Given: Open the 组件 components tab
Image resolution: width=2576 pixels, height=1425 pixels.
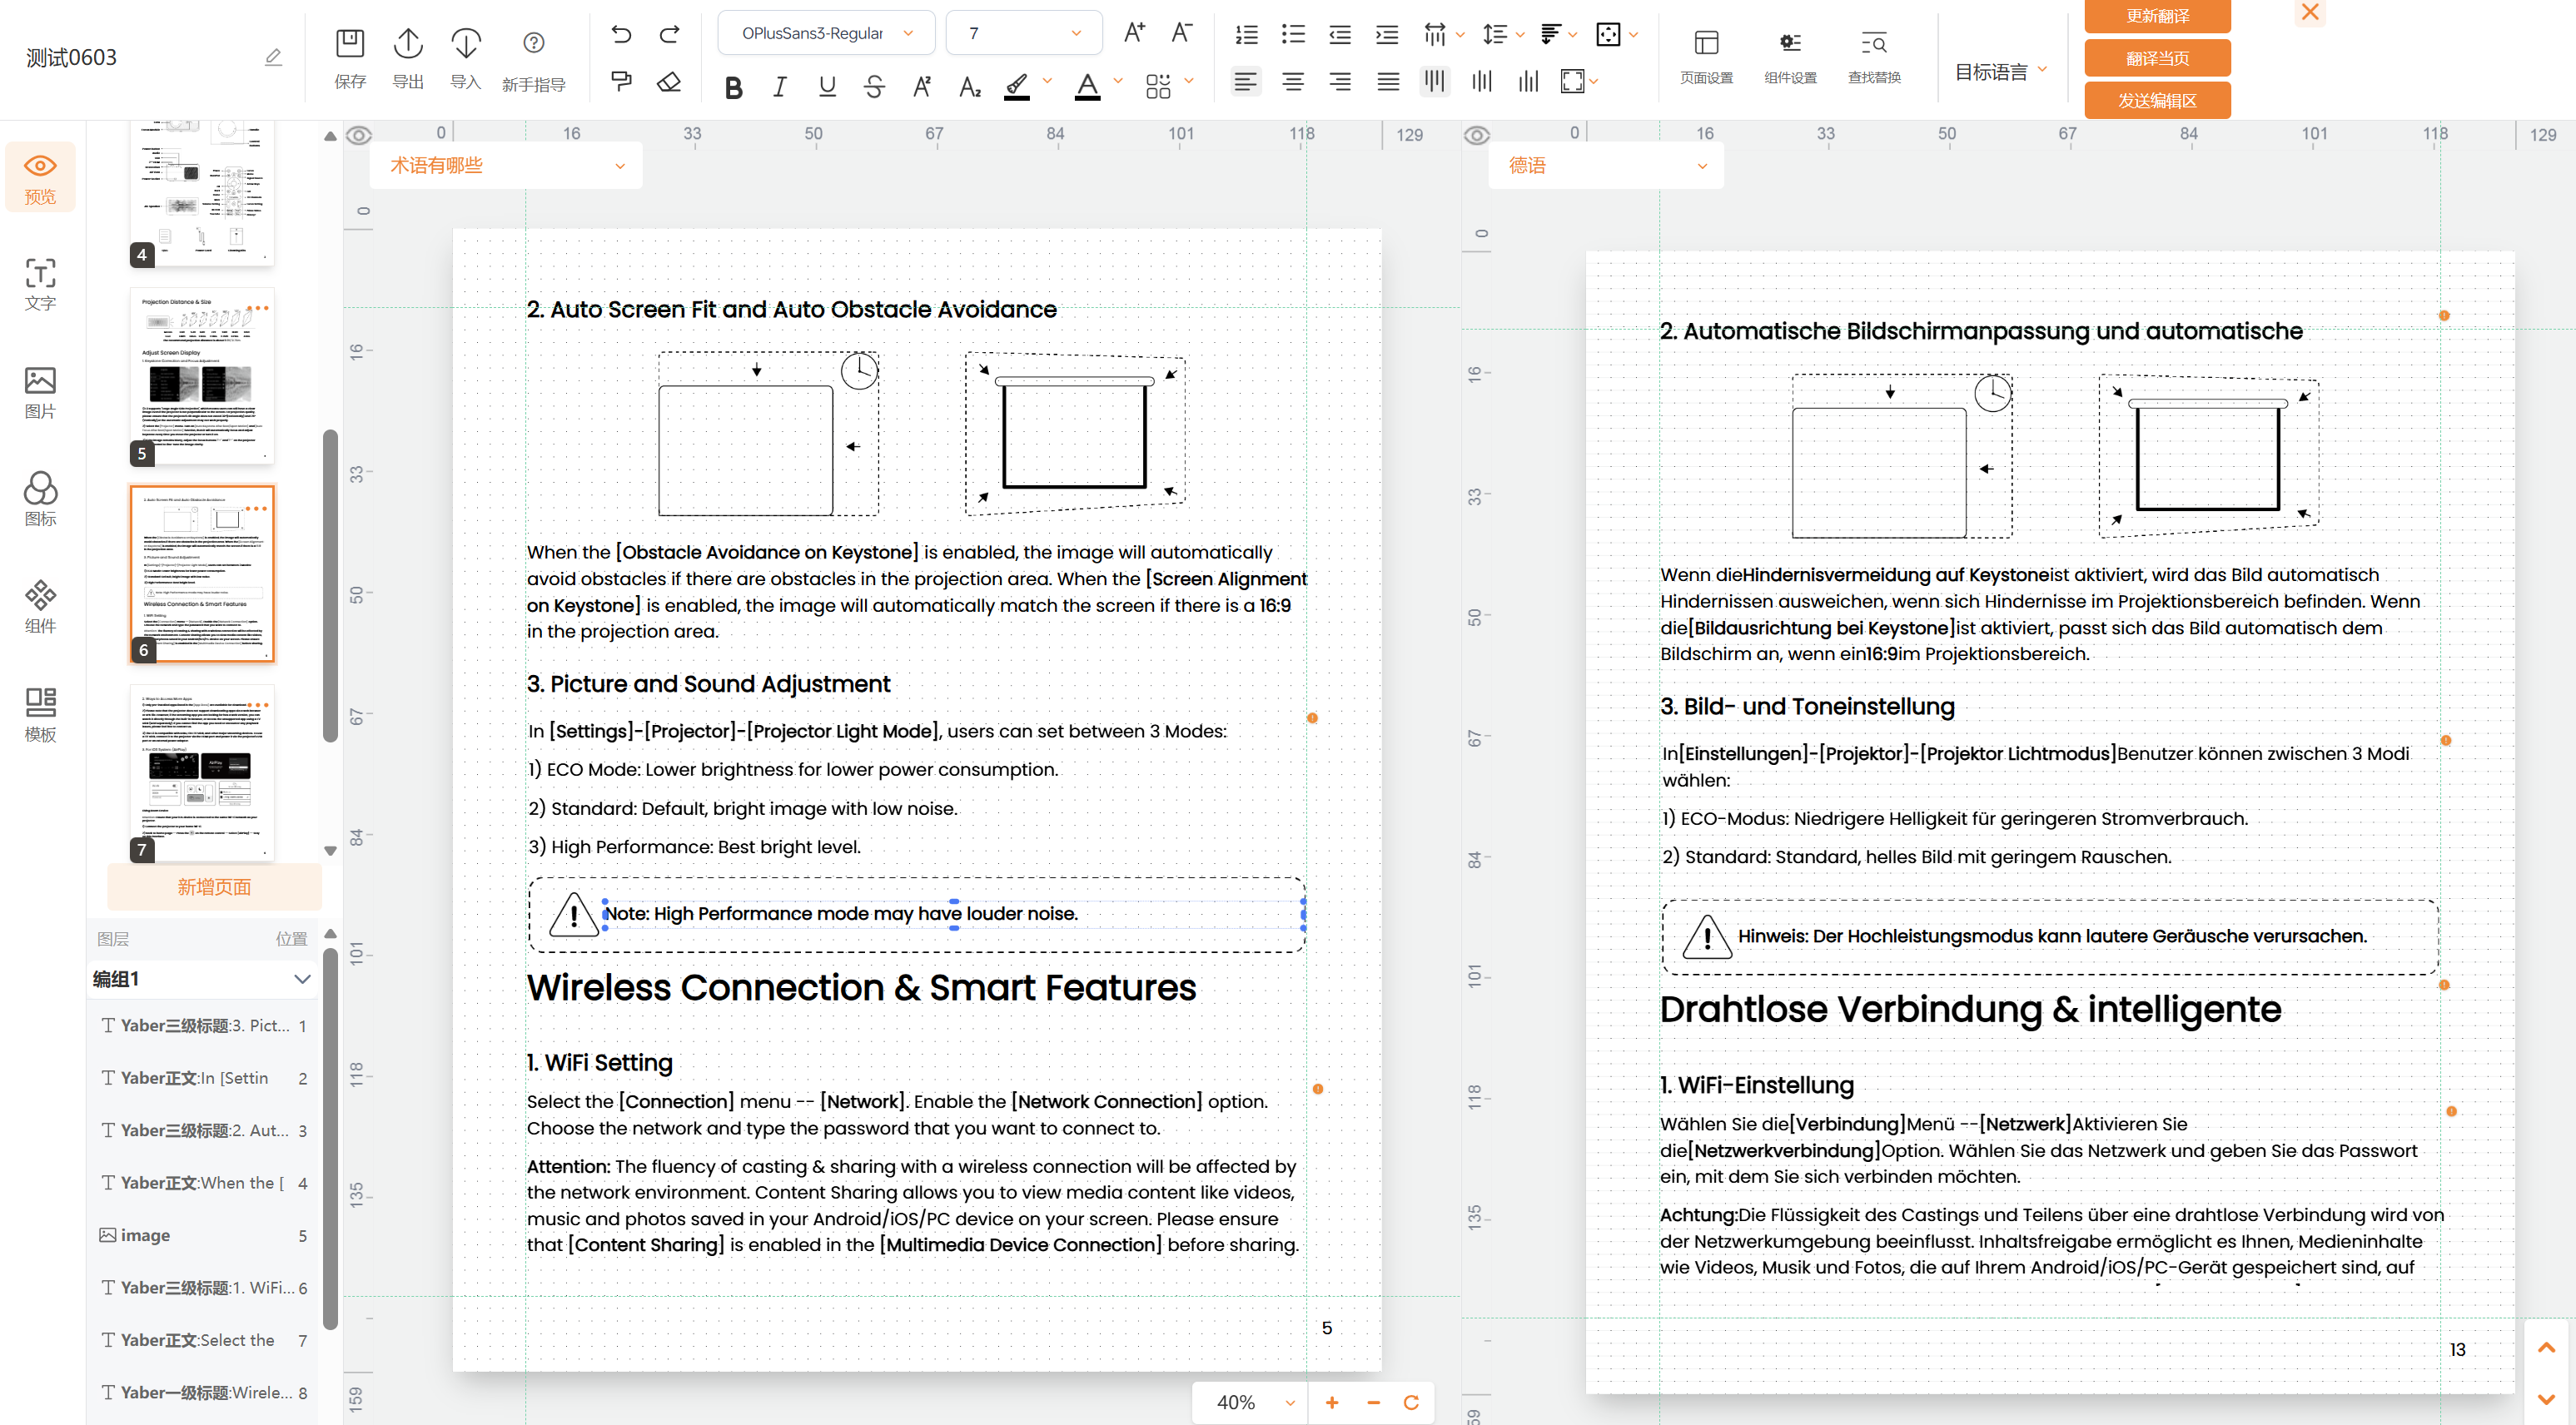Looking at the screenshot, I should [40, 607].
